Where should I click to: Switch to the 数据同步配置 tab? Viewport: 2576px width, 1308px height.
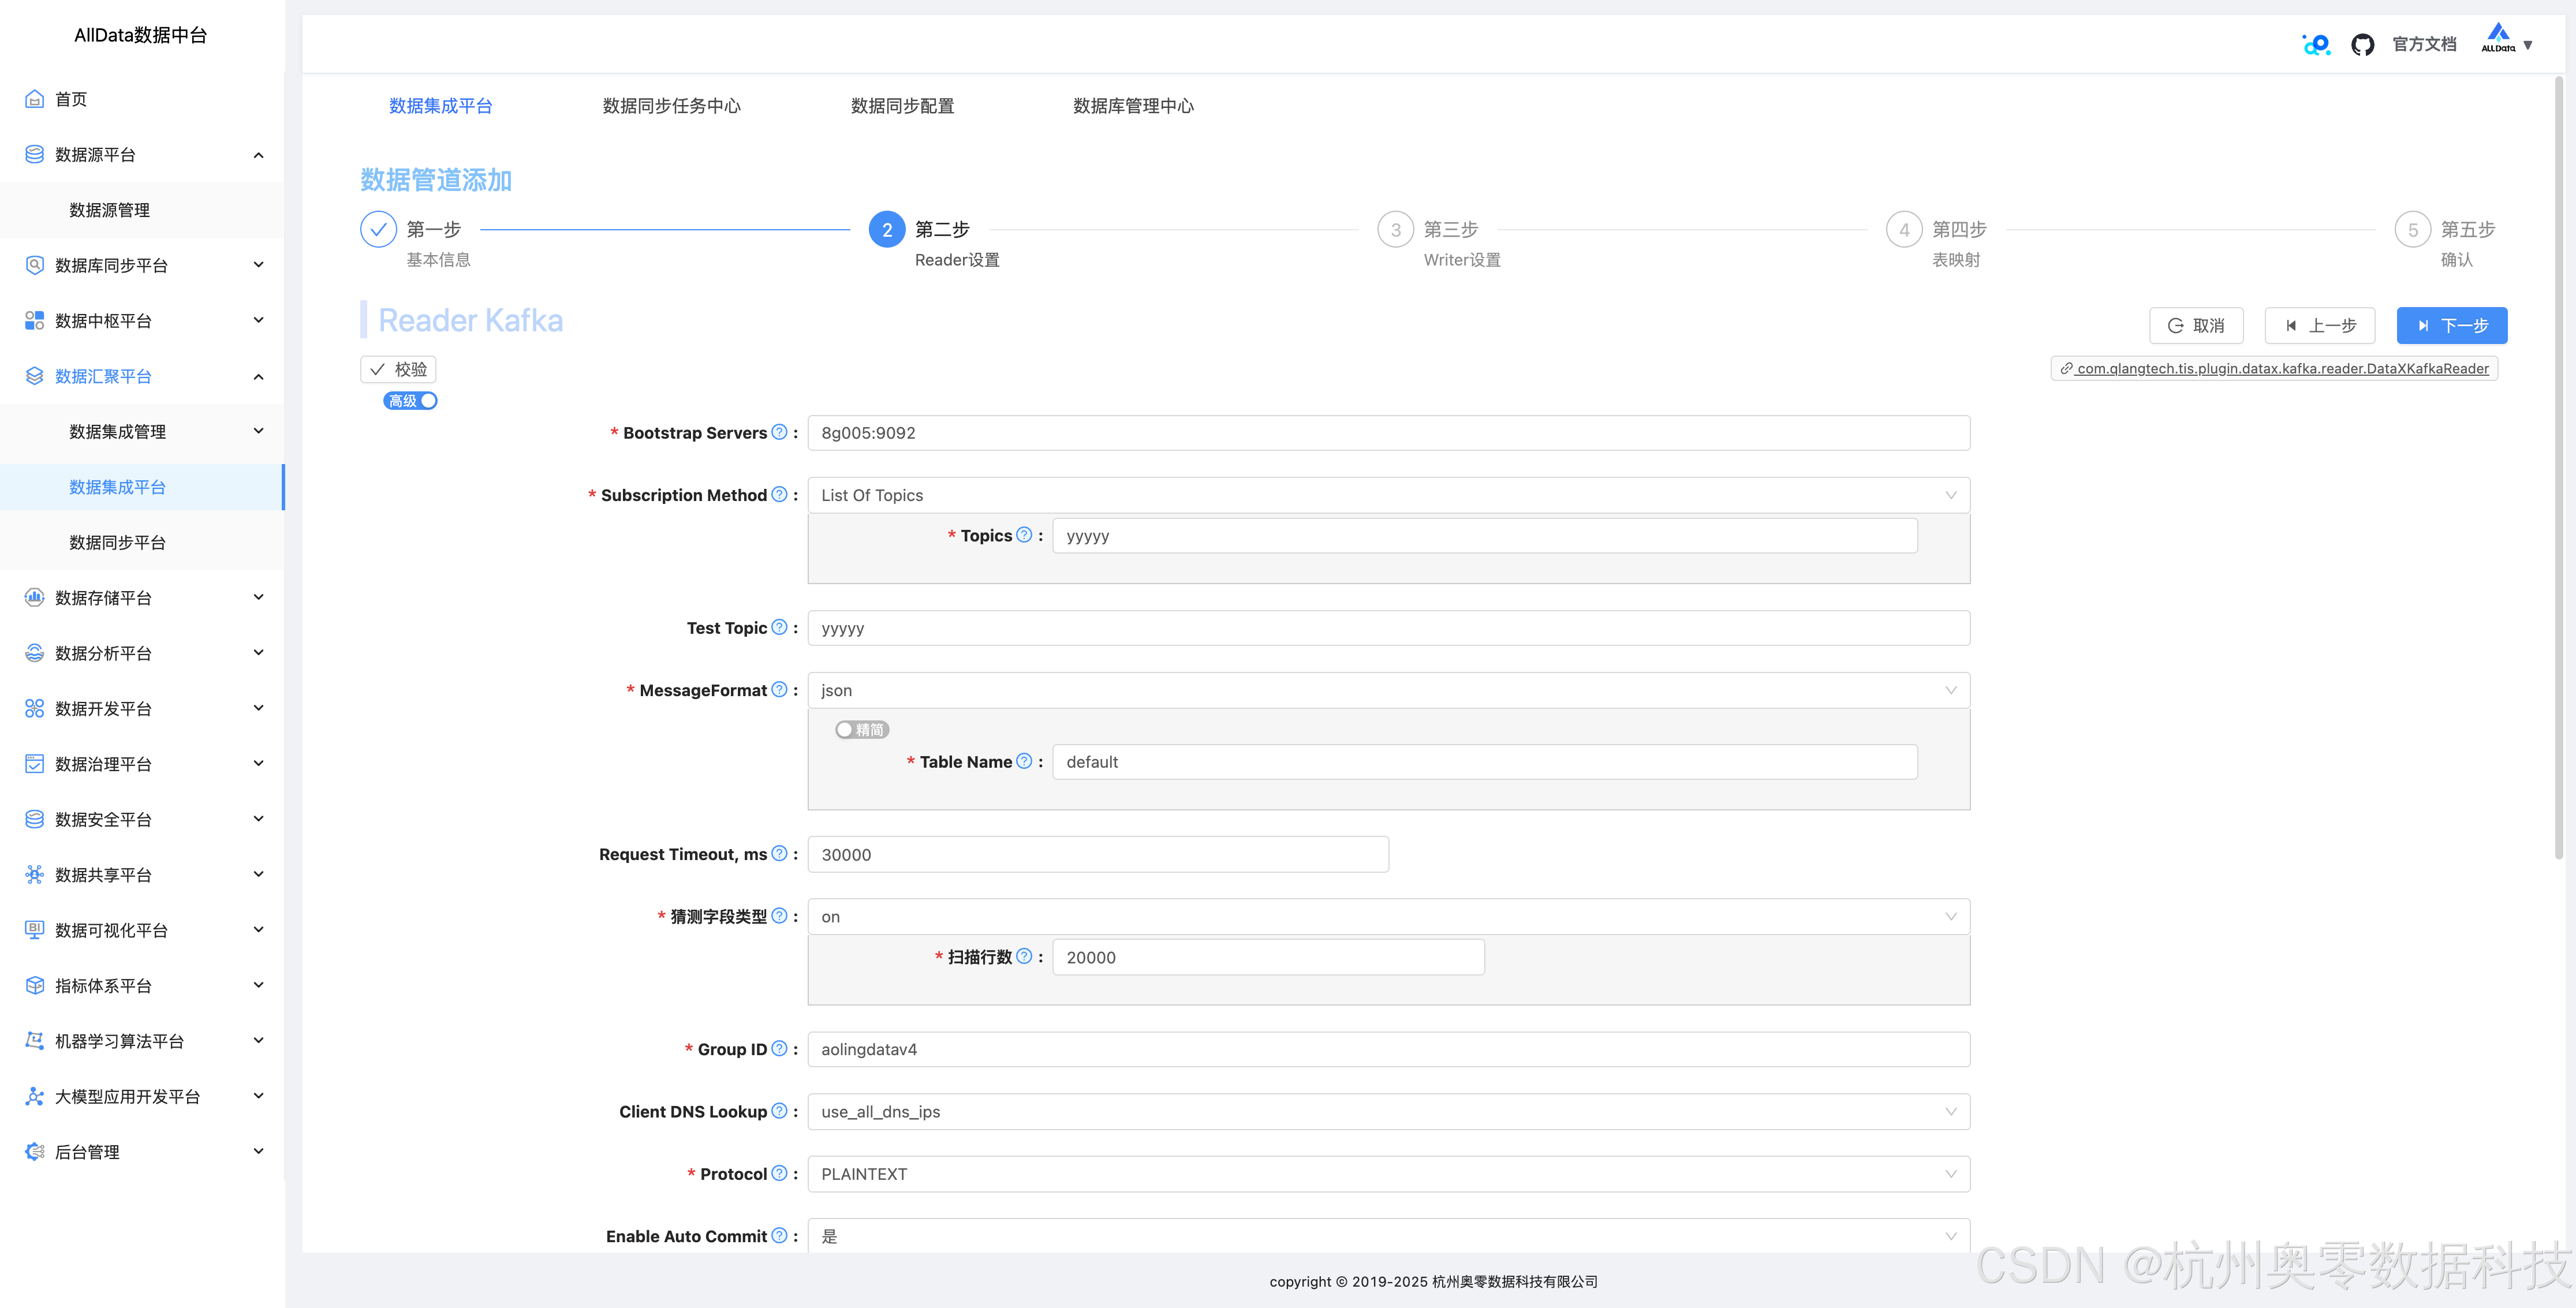click(x=902, y=106)
